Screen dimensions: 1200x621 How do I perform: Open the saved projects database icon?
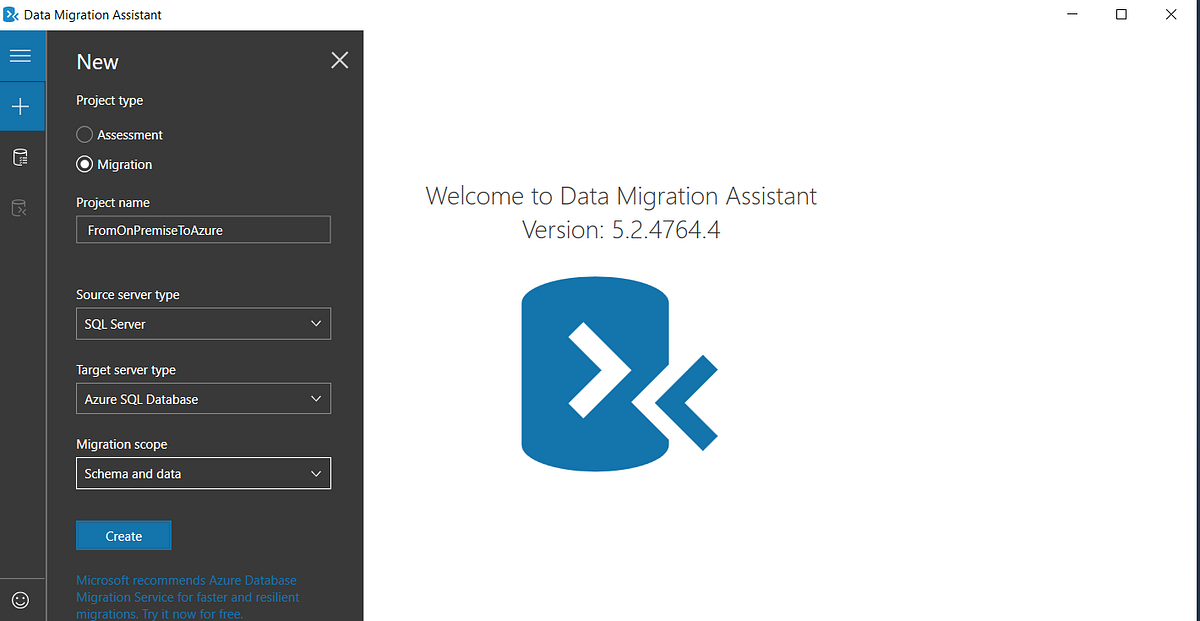click(x=21, y=157)
